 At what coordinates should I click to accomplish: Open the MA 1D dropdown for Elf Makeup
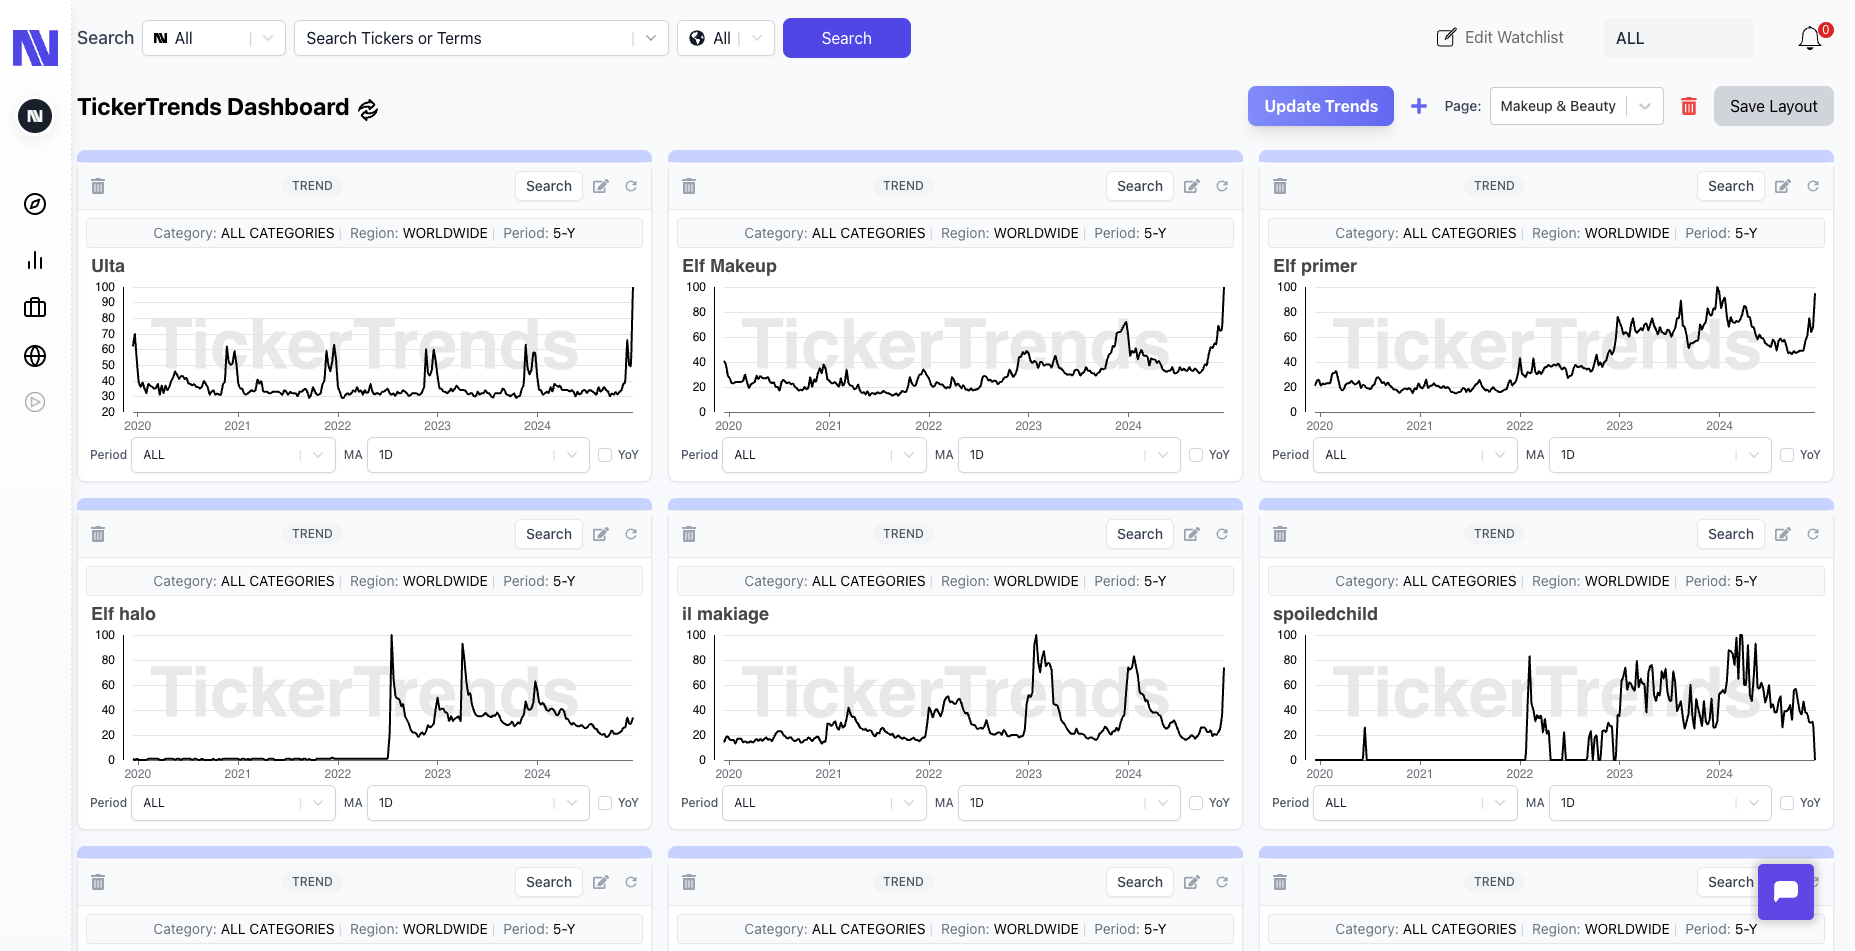1068,455
